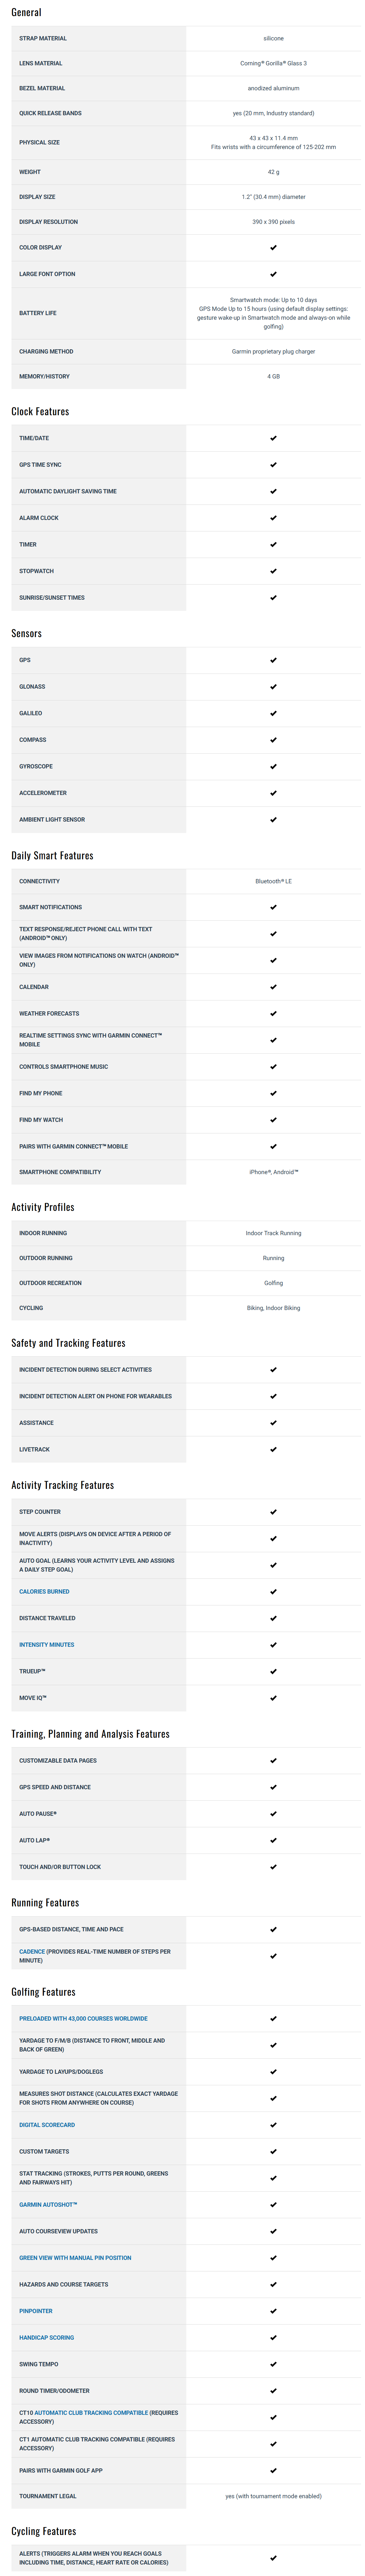365x2576 pixels.
Task: Open the Intensity Minutes link
Action: point(46,1644)
